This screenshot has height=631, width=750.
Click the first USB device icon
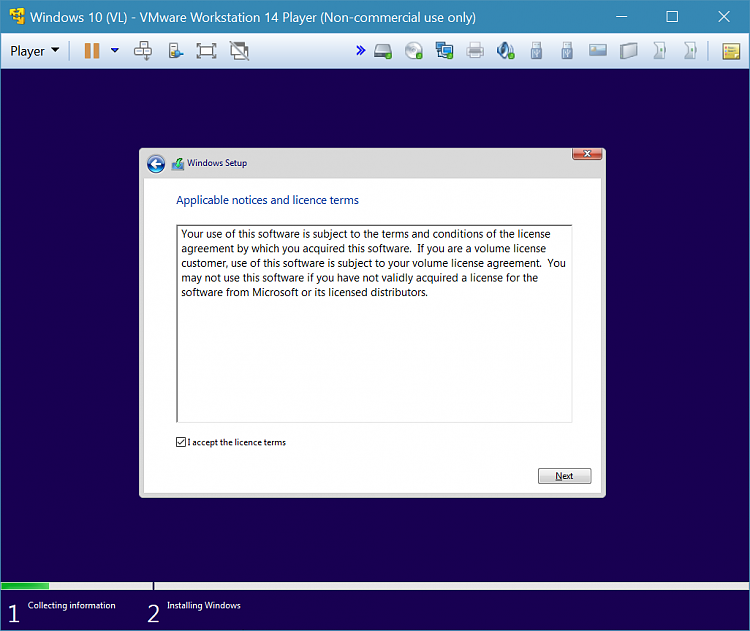pos(536,51)
